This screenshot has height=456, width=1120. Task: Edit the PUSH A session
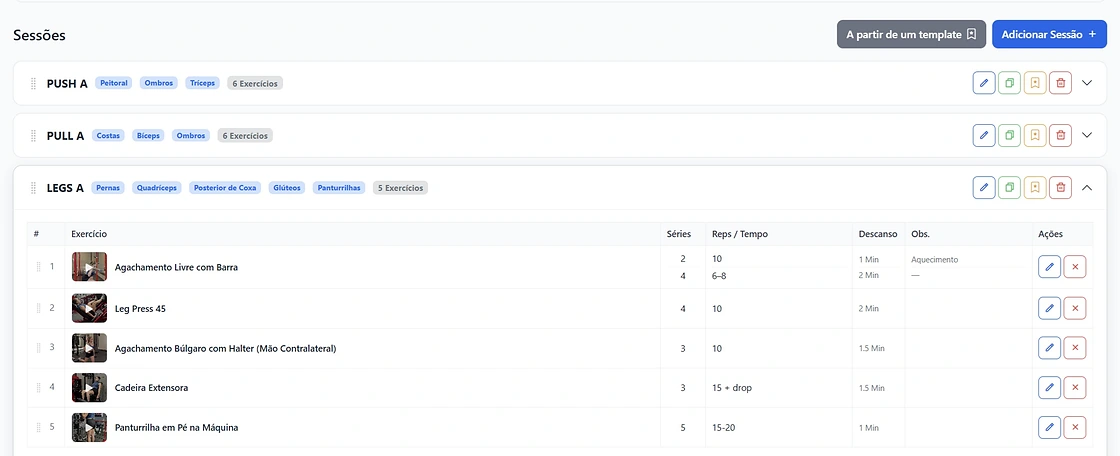coord(984,83)
